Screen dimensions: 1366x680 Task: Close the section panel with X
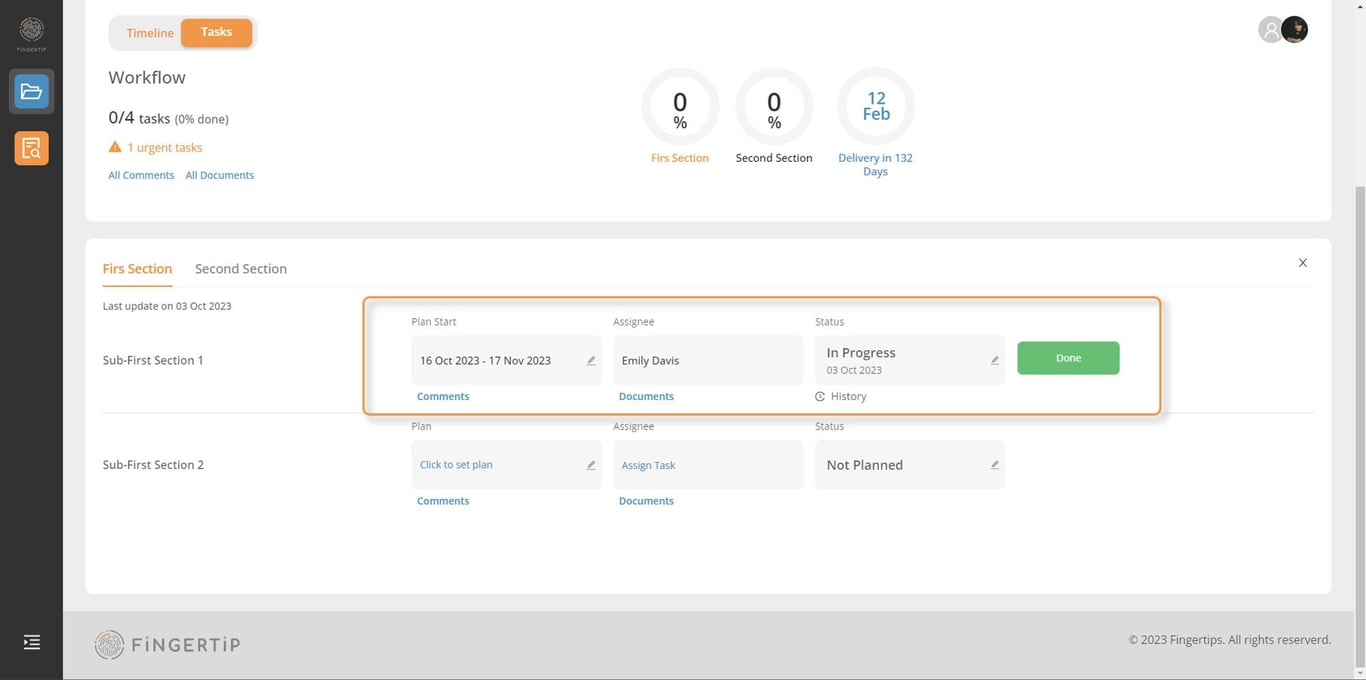coord(1303,263)
